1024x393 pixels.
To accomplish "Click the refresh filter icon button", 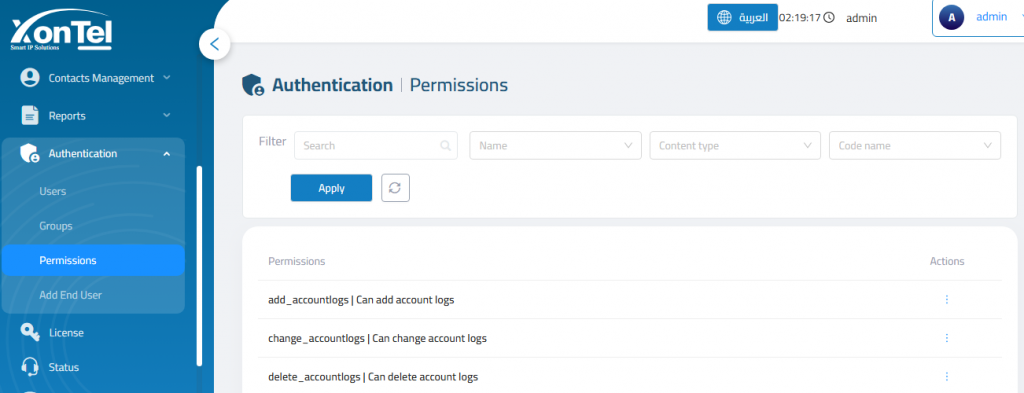I will point(395,188).
